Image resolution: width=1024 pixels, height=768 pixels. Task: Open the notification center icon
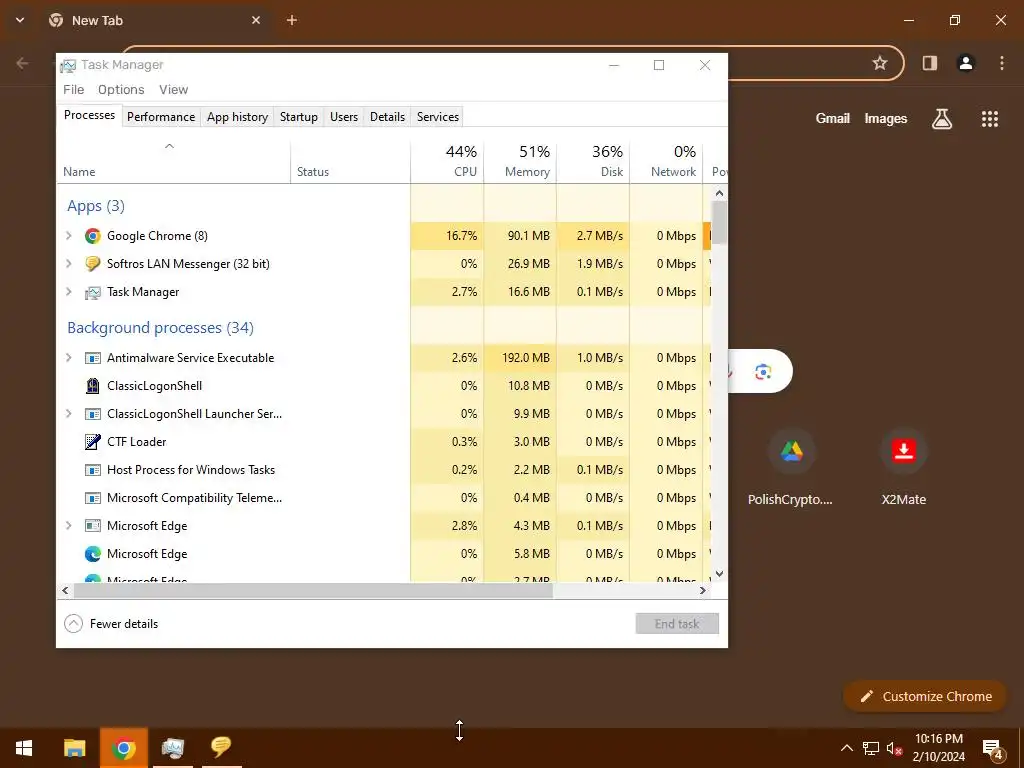[x=993, y=748]
